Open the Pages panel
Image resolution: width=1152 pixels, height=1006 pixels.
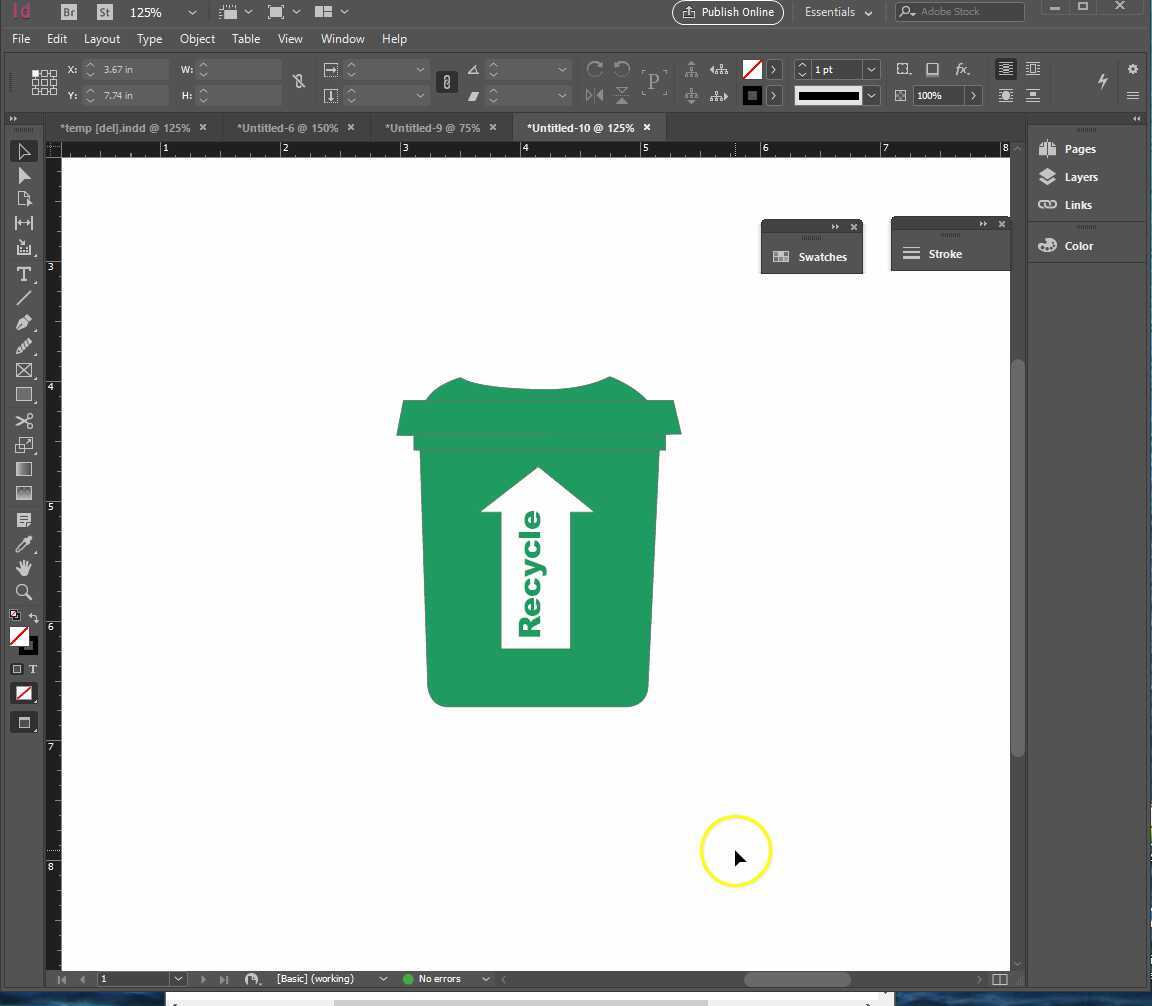click(x=1080, y=148)
